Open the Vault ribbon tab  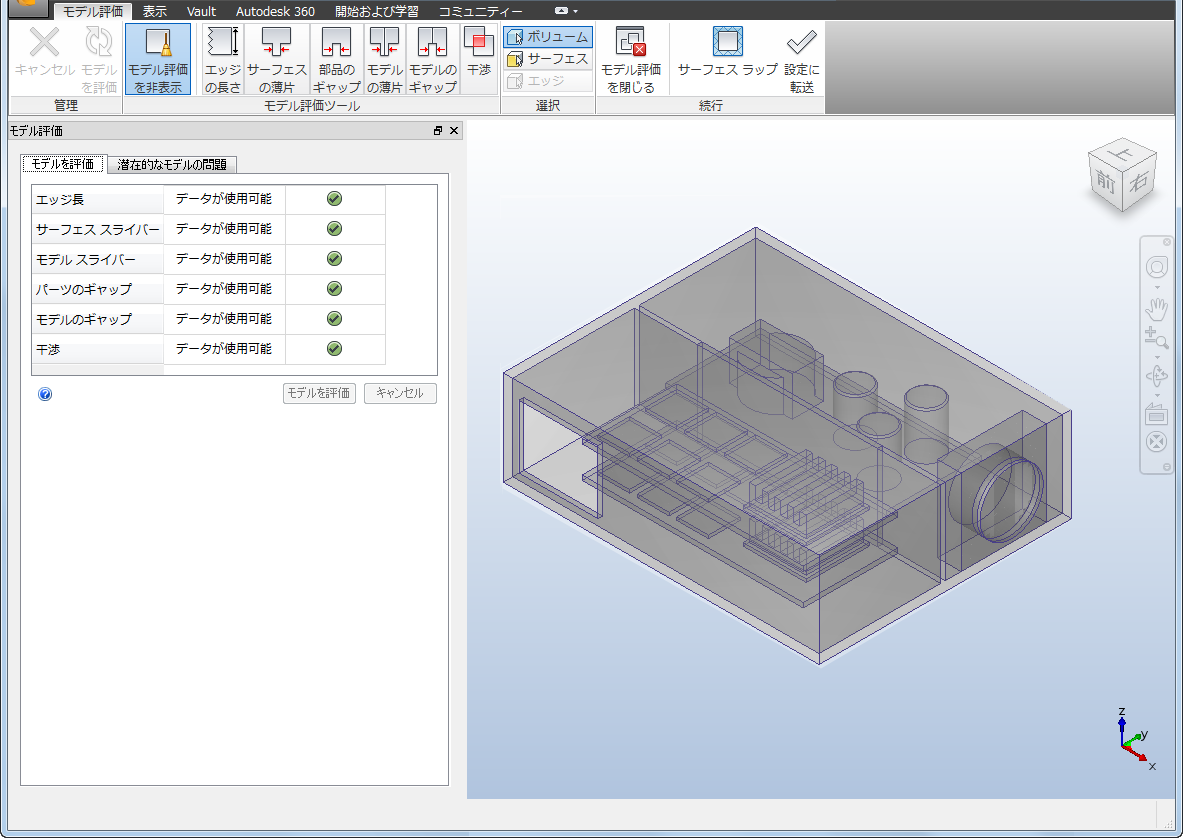201,11
